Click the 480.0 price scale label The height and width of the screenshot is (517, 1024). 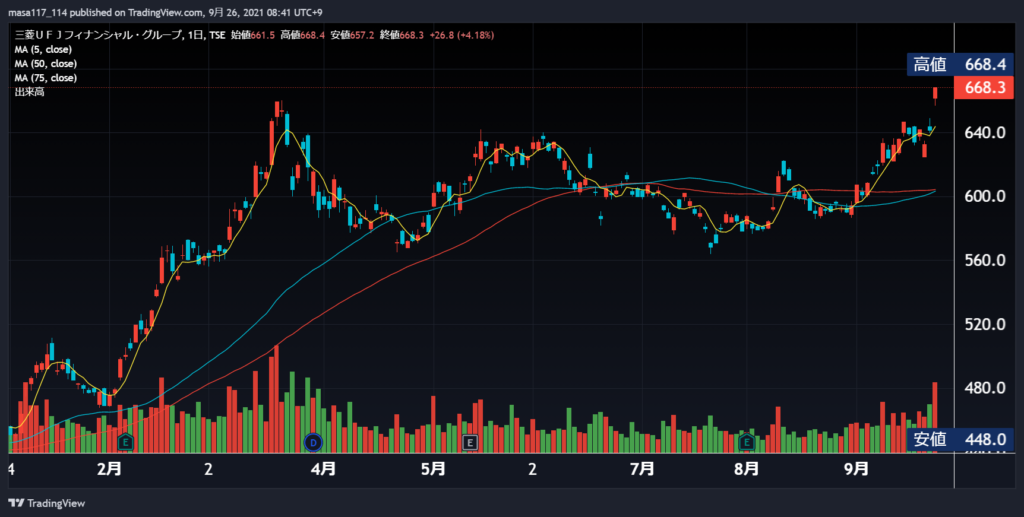[985, 388]
